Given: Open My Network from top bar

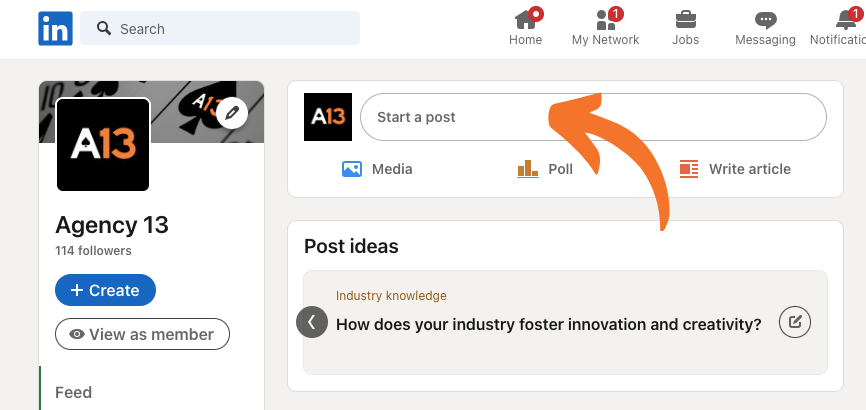Looking at the screenshot, I should click(x=605, y=28).
